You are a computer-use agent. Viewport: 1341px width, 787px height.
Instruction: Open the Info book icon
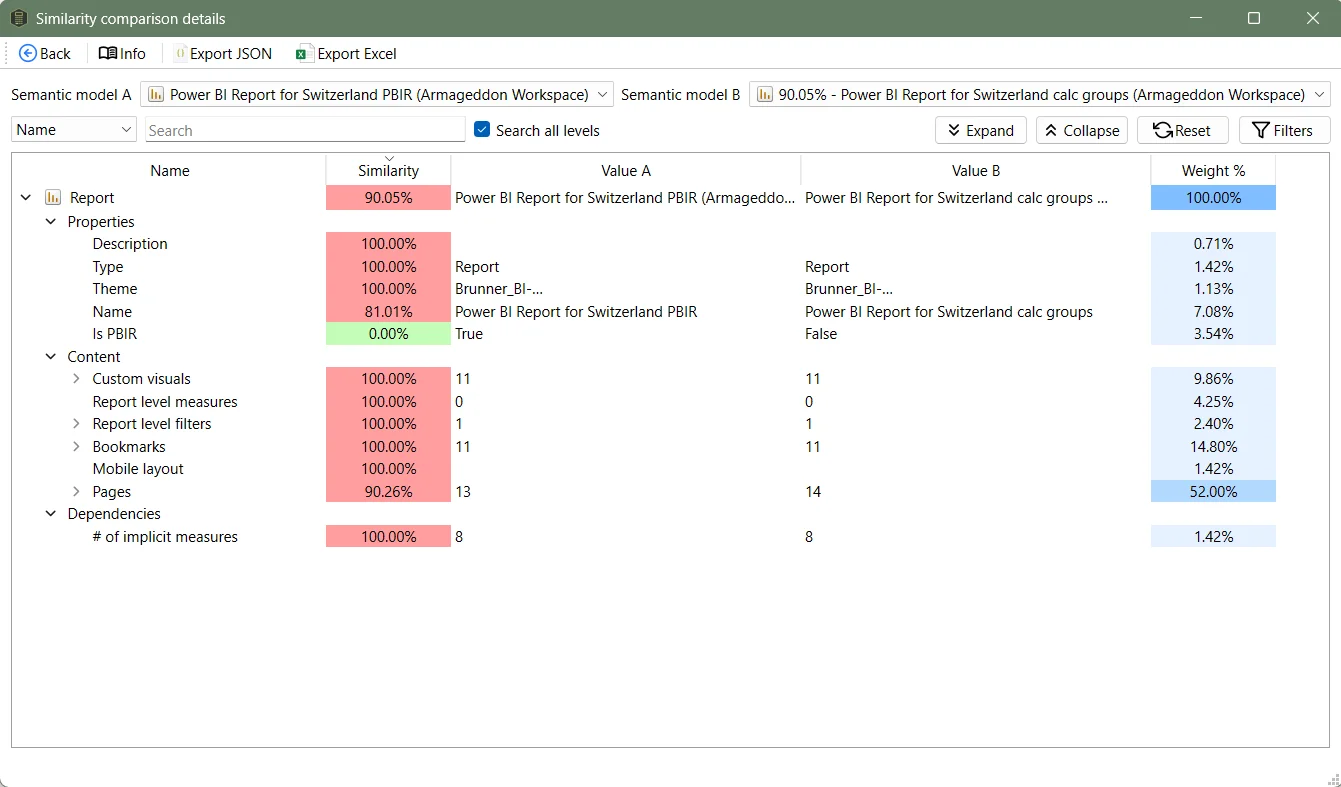coord(108,53)
